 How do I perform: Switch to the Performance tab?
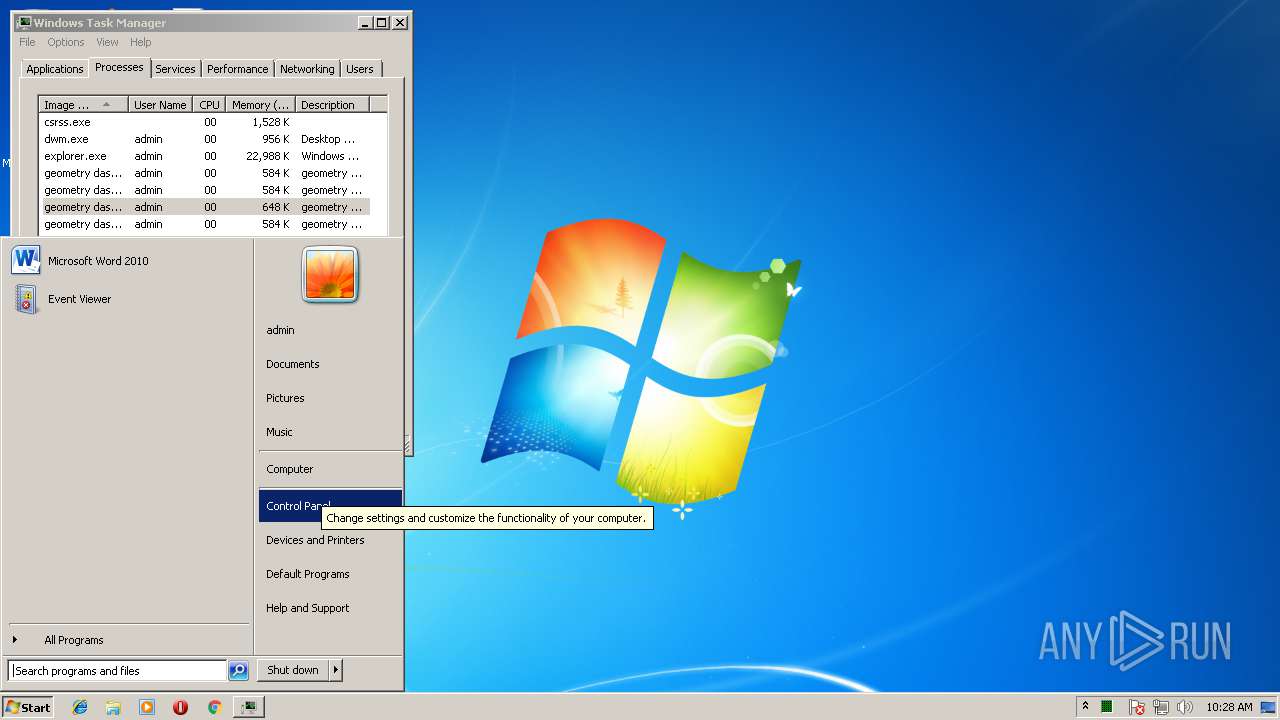pyautogui.click(x=238, y=69)
